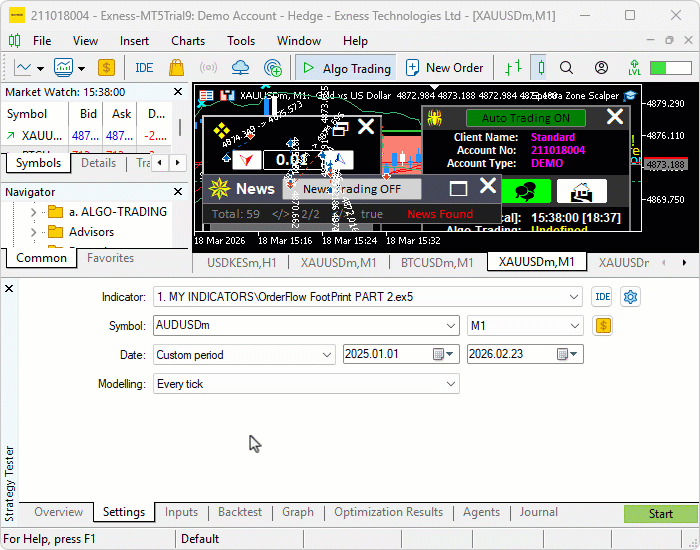Toggle the Auto Trading ON button
700x550 pixels.
coord(525,118)
